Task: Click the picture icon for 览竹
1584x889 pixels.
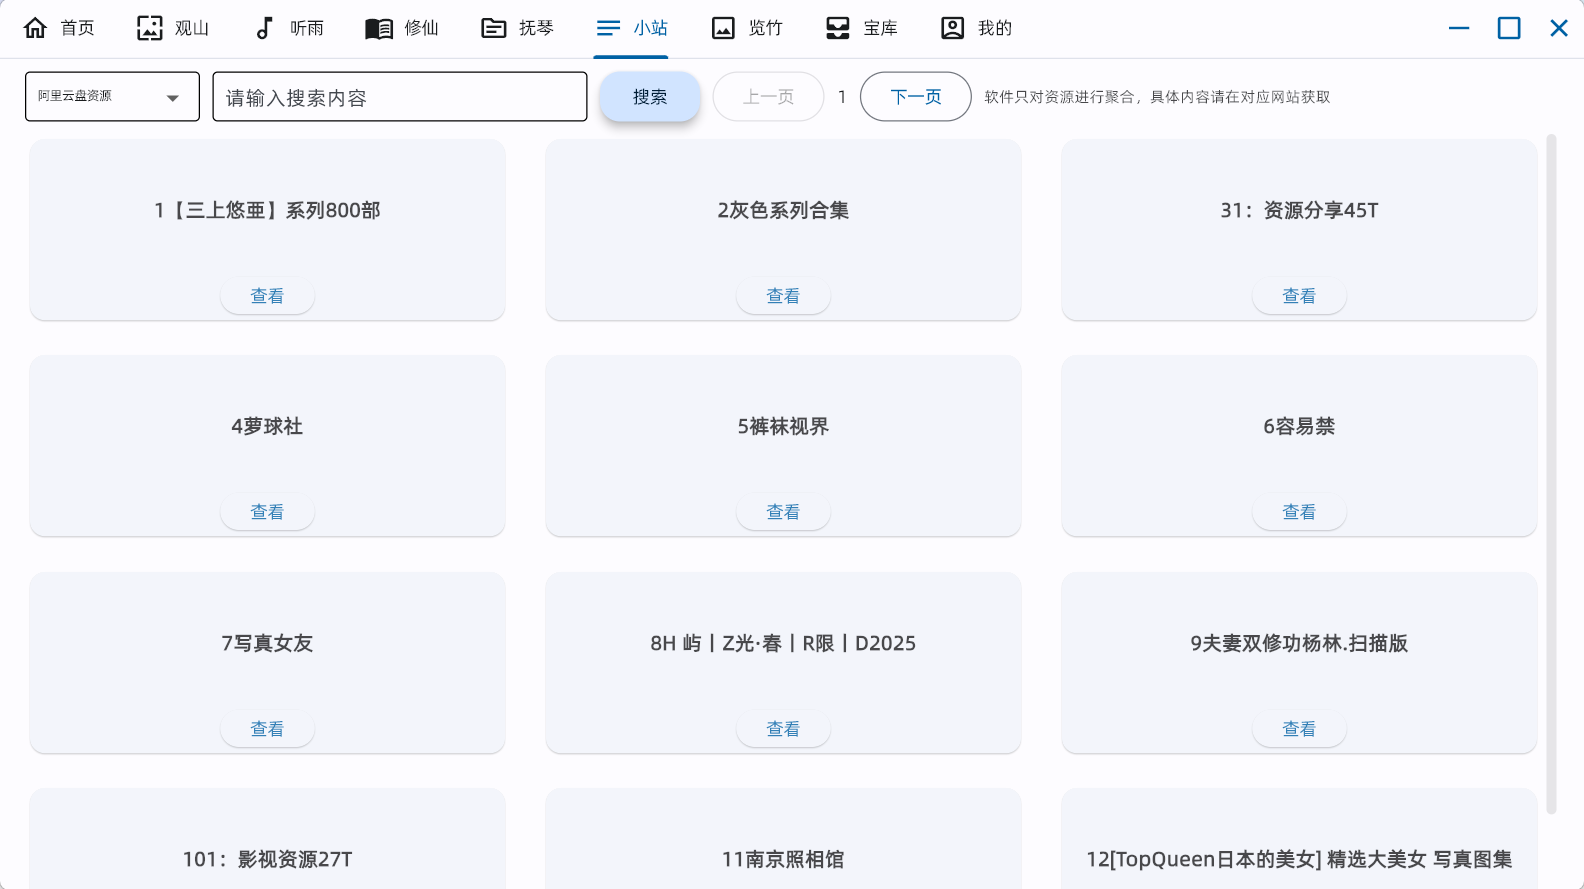Action: click(723, 28)
